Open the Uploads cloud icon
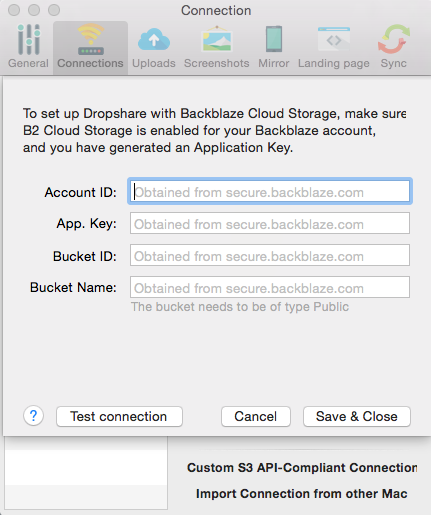The height and width of the screenshot is (515, 431). (154, 40)
